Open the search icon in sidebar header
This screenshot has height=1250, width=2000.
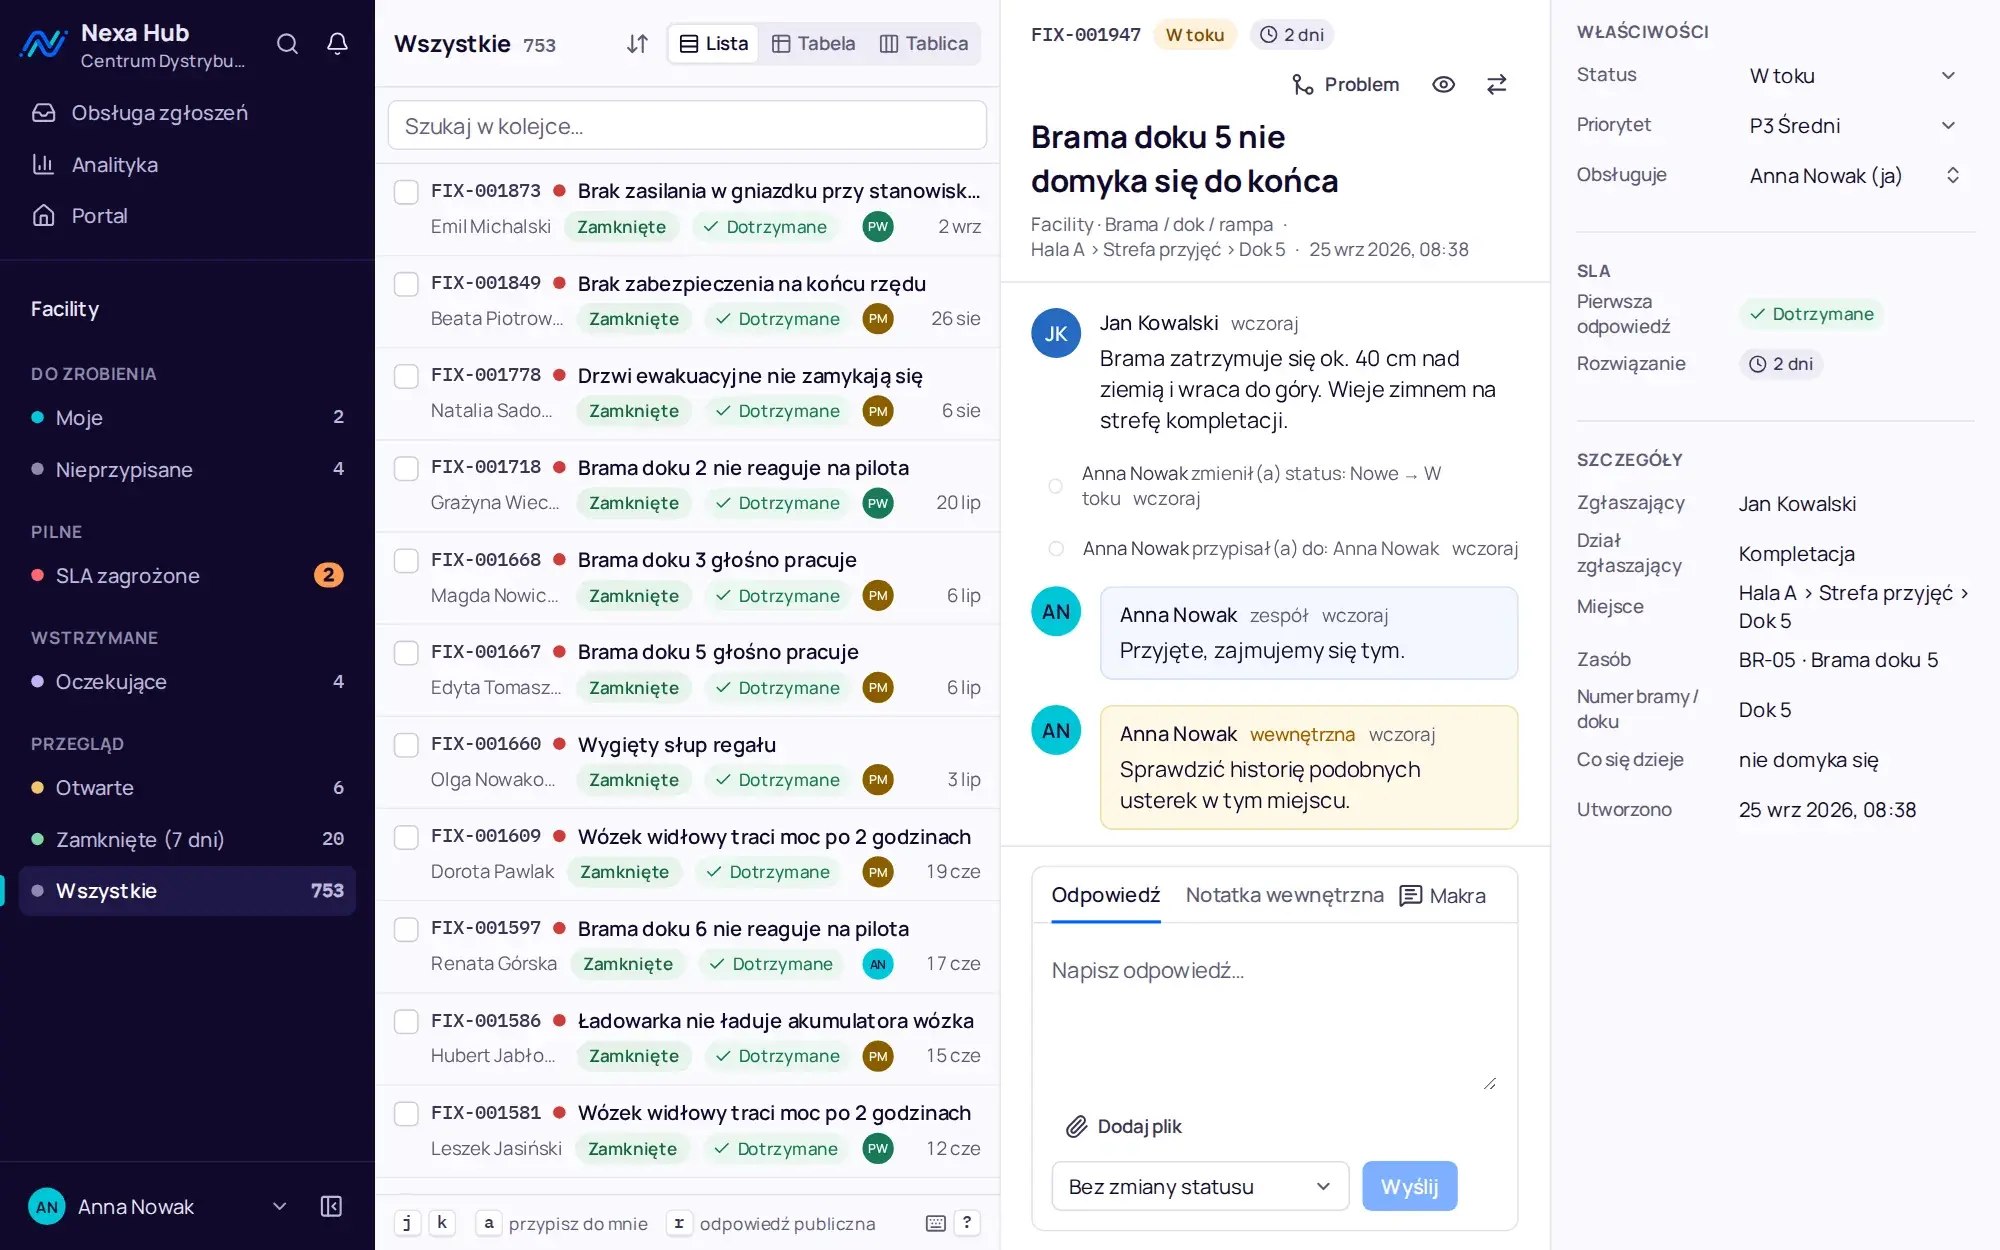[x=287, y=44]
